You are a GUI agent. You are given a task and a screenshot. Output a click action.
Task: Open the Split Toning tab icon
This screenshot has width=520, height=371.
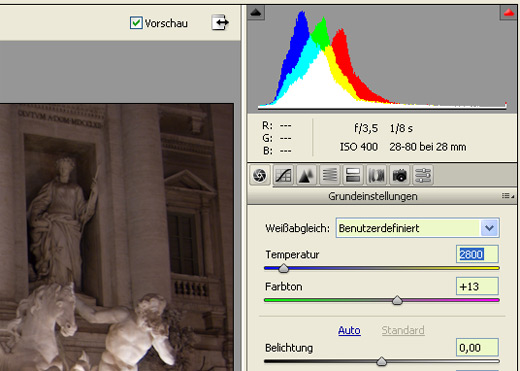353,175
